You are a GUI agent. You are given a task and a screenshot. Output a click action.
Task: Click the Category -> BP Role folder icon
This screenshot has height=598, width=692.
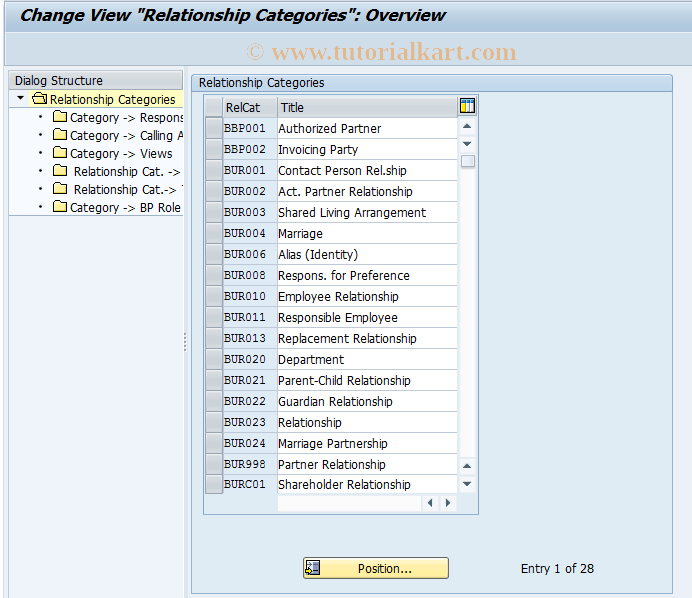tap(60, 207)
